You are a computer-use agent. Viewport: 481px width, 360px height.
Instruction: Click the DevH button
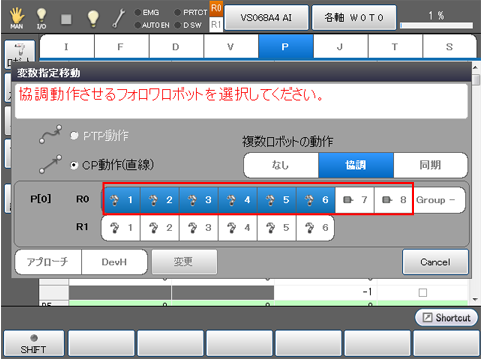[114, 262]
